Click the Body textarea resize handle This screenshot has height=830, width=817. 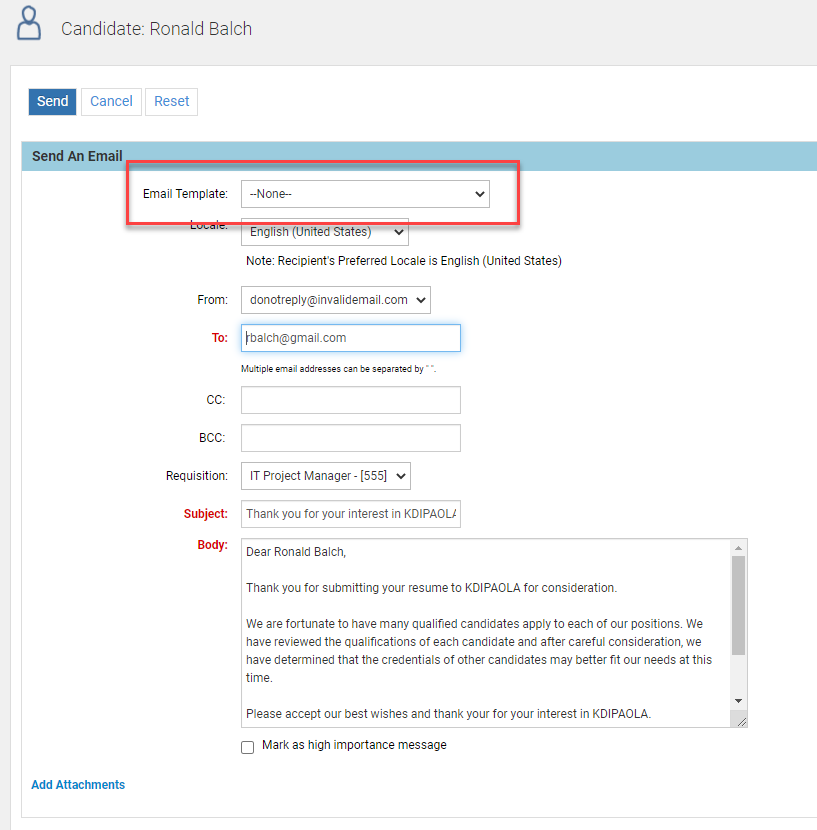point(740,720)
